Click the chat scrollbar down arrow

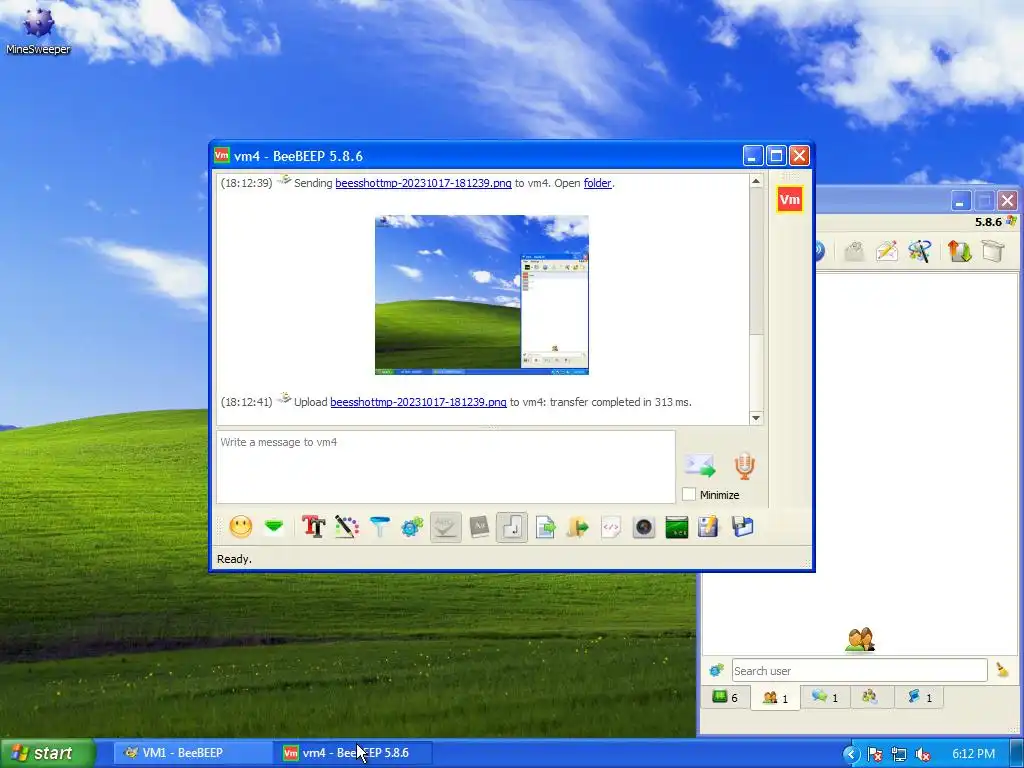756,417
